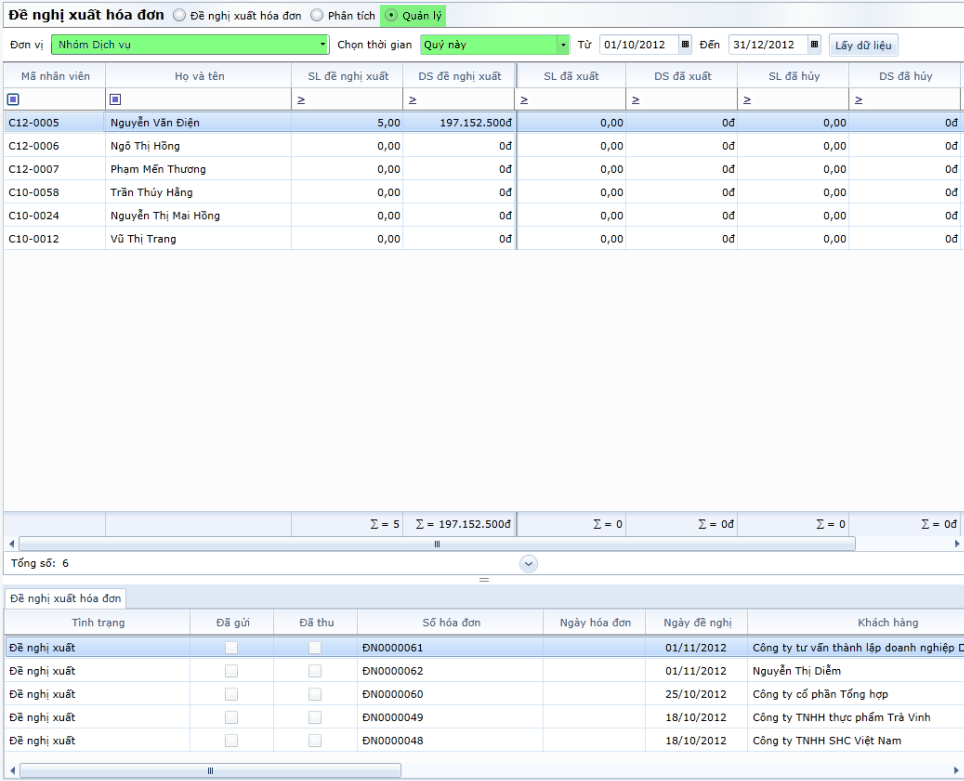Click the filter icon under Họ và tên
The height and width of the screenshot is (781, 964).
click(x=115, y=99)
